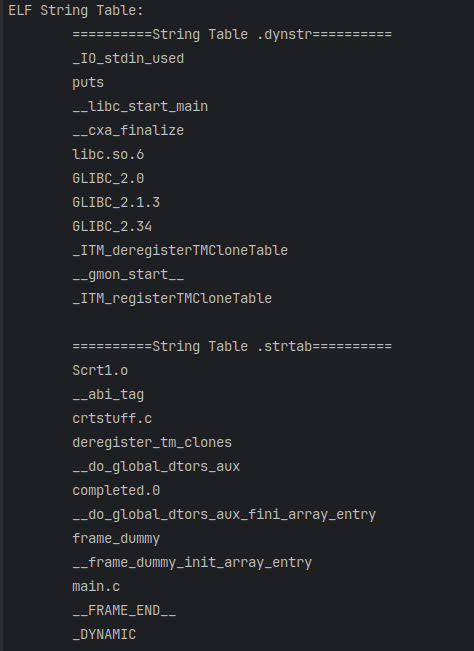The image size is (474, 651).
Task: Click deregister_tm_clones text
Action: [x=152, y=443]
